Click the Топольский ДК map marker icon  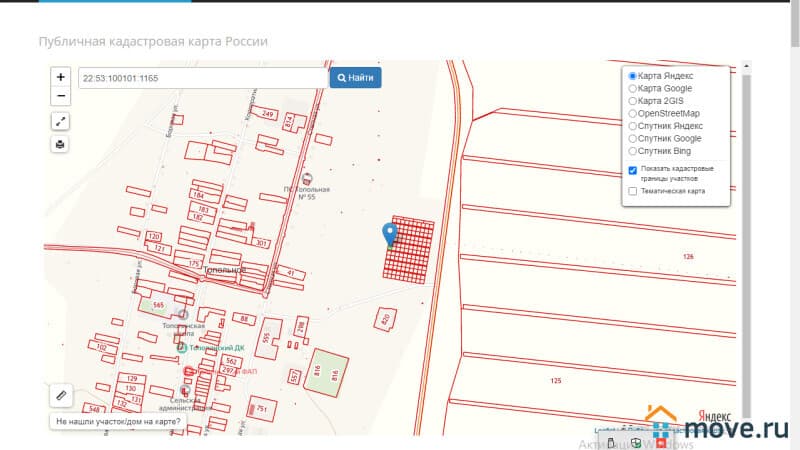tap(182, 348)
